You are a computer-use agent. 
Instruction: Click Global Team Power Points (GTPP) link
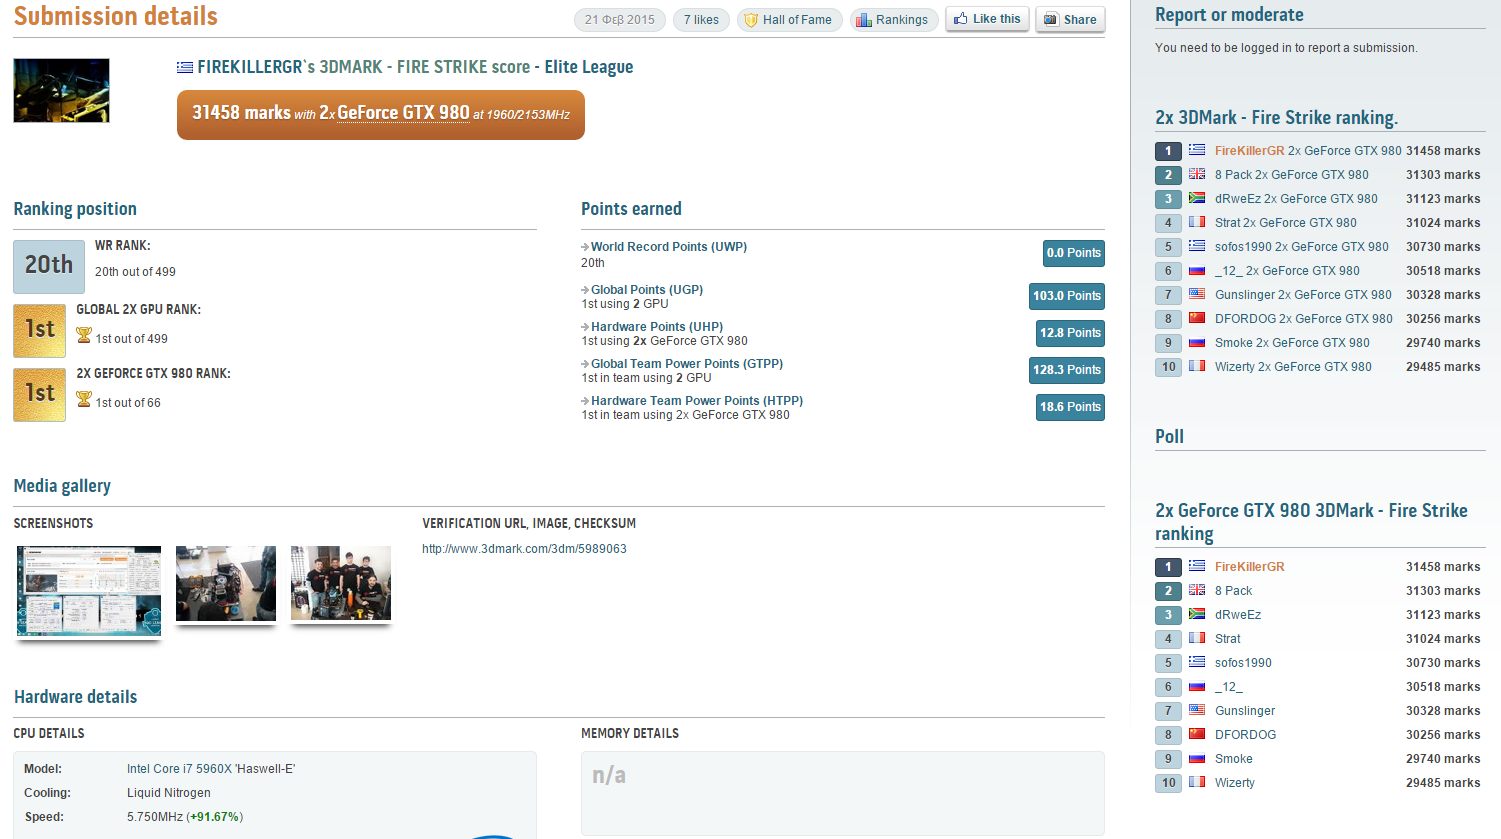[687, 364]
